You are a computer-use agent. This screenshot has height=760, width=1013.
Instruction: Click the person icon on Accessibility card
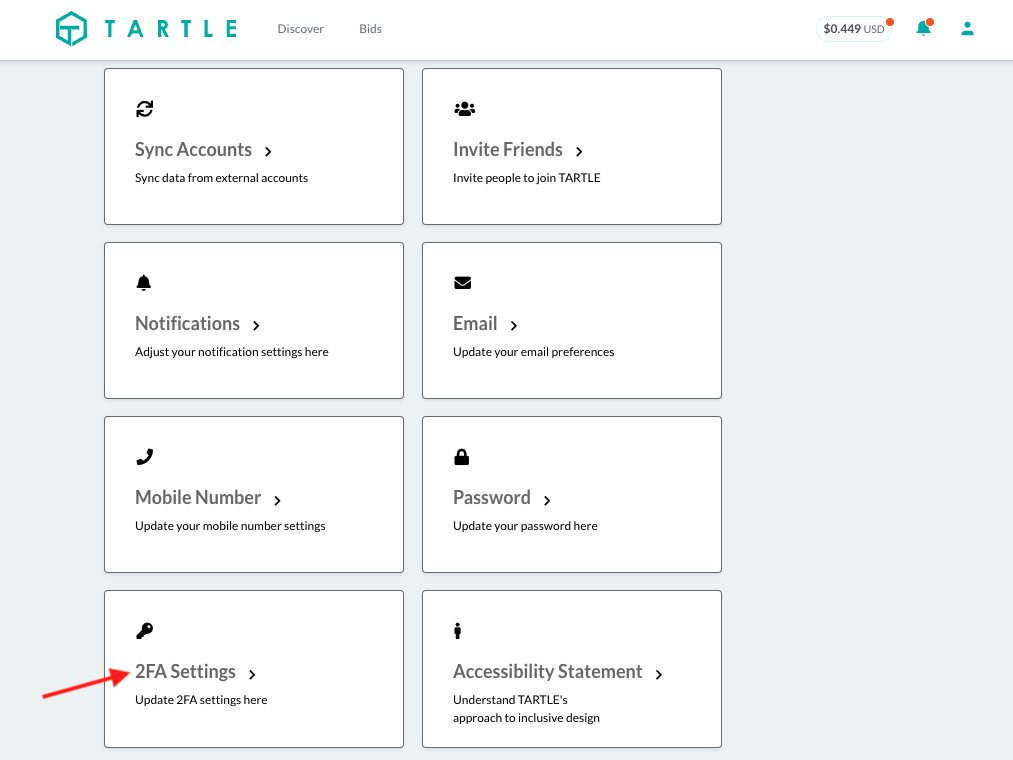click(457, 631)
